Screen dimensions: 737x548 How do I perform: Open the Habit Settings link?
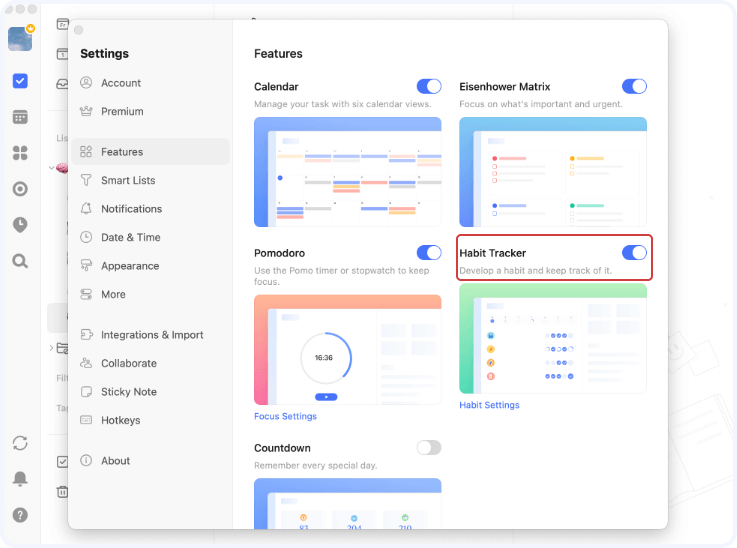pos(489,405)
